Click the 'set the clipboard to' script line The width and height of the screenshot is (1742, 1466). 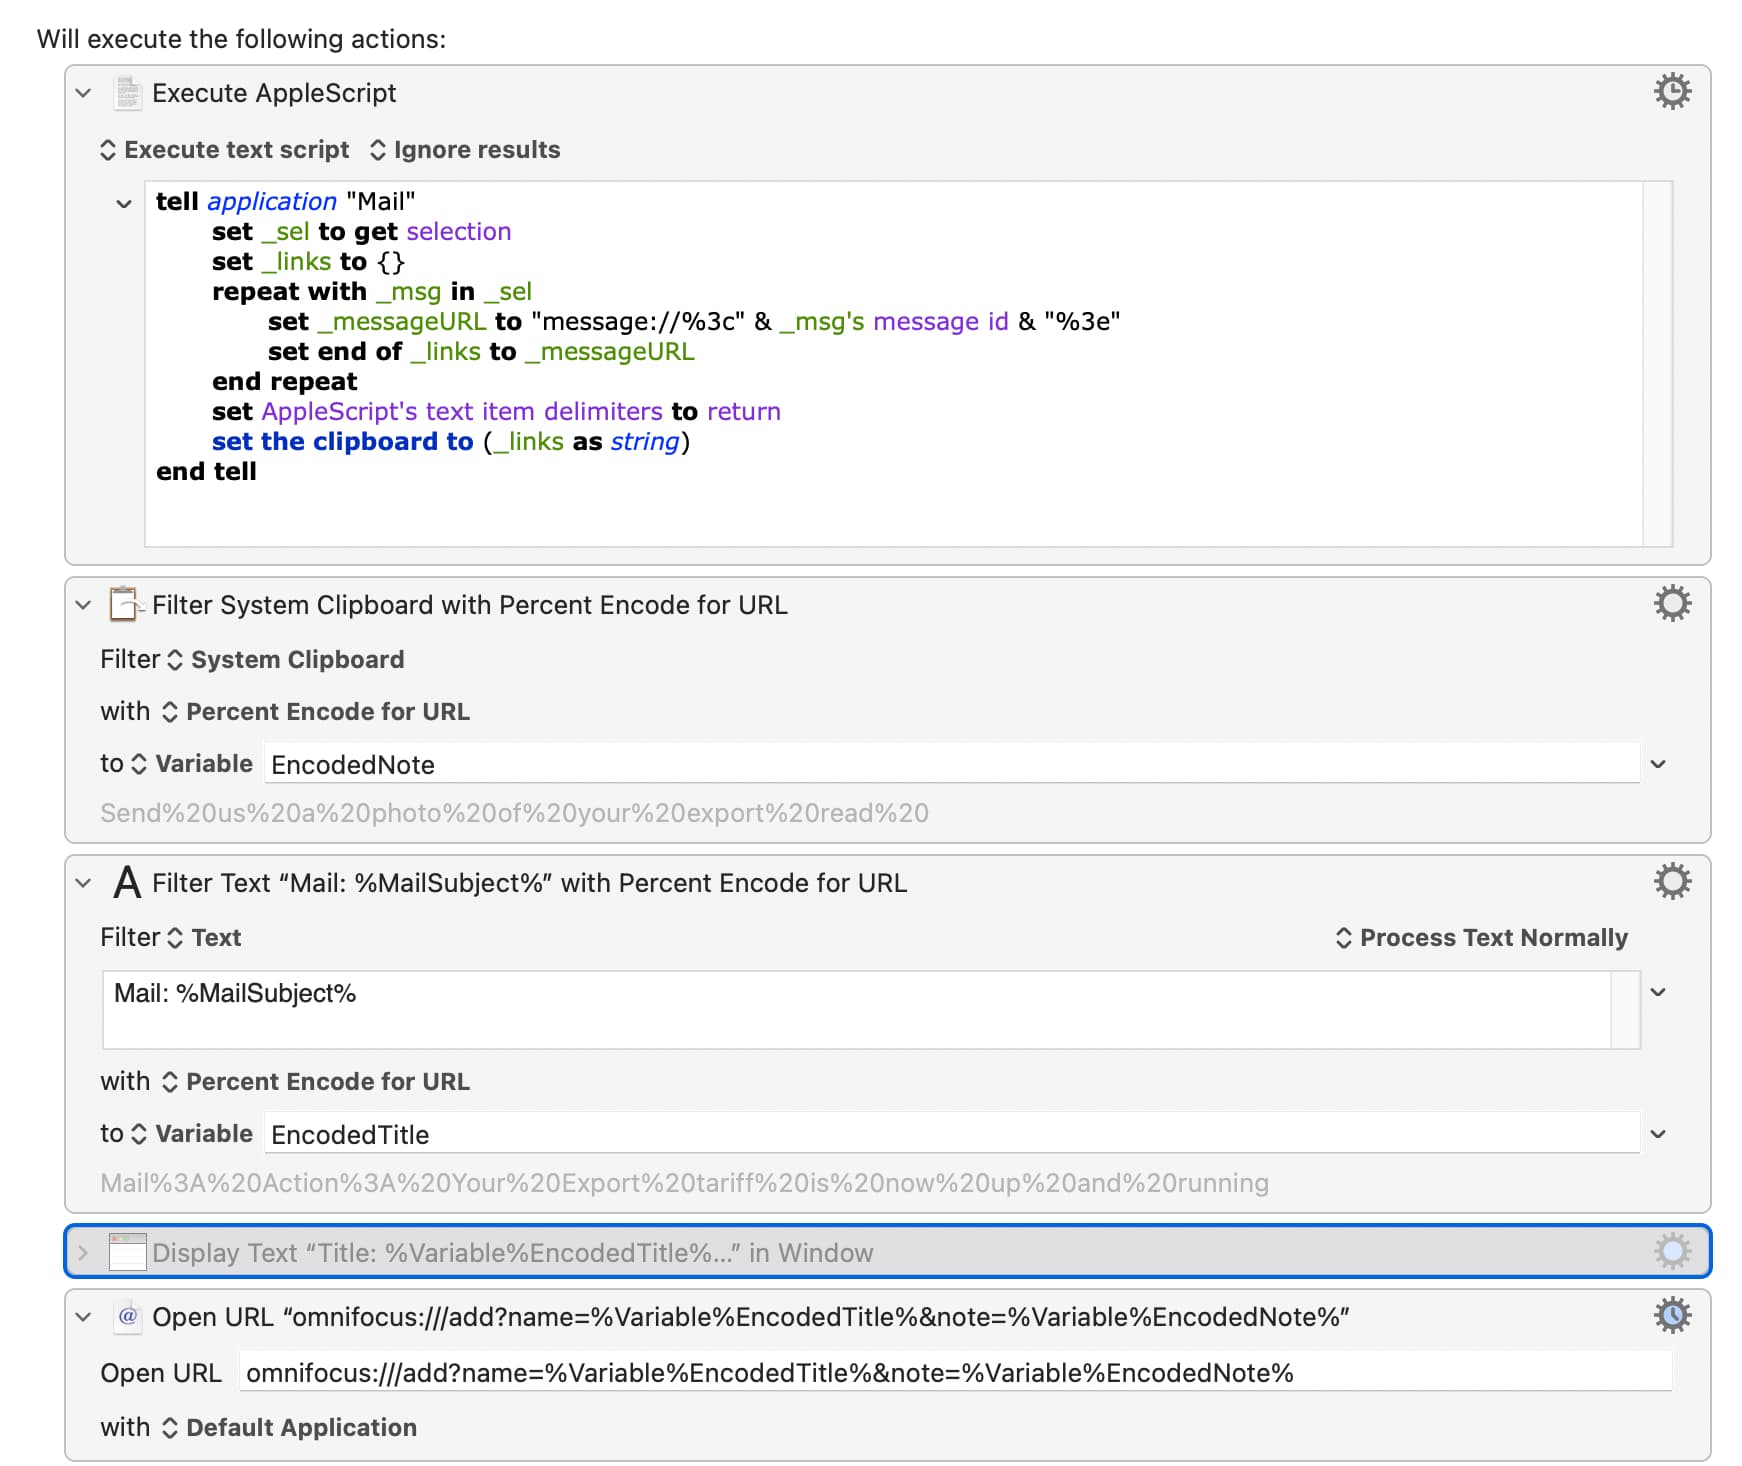451,442
